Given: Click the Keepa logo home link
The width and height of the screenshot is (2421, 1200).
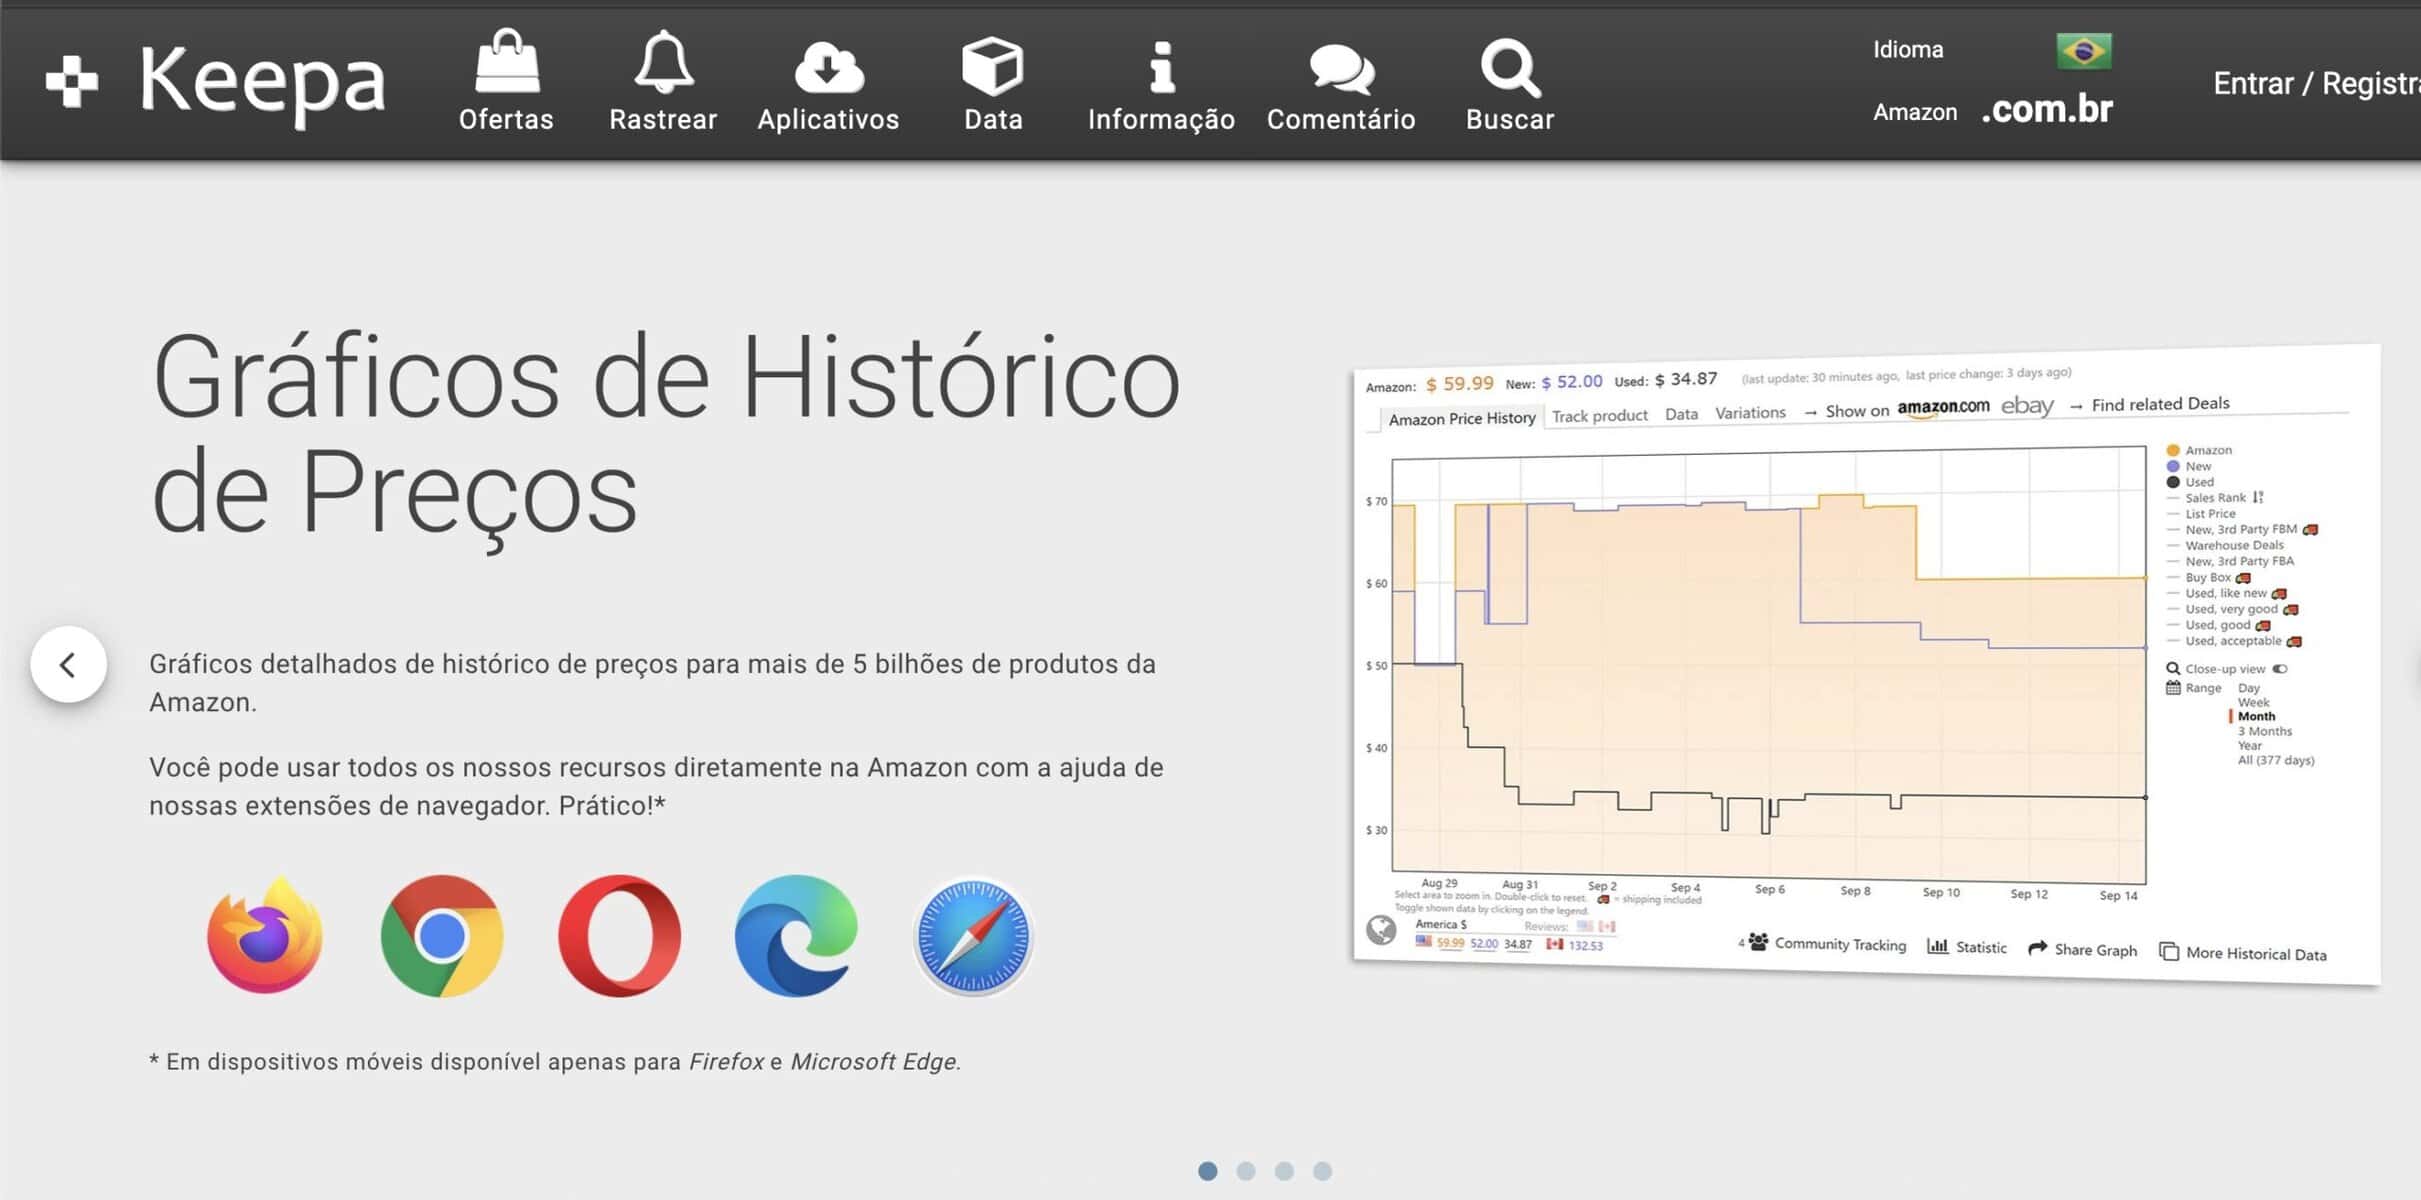Looking at the screenshot, I should point(216,80).
